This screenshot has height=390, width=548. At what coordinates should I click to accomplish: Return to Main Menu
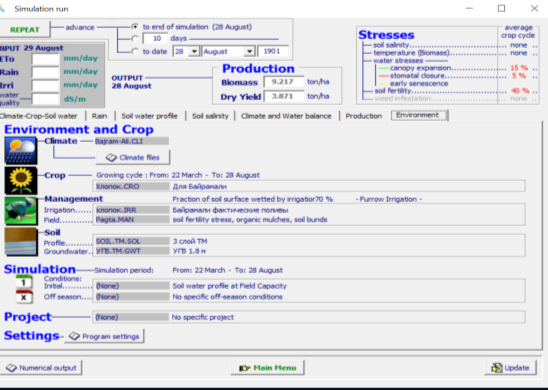tap(267, 368)
